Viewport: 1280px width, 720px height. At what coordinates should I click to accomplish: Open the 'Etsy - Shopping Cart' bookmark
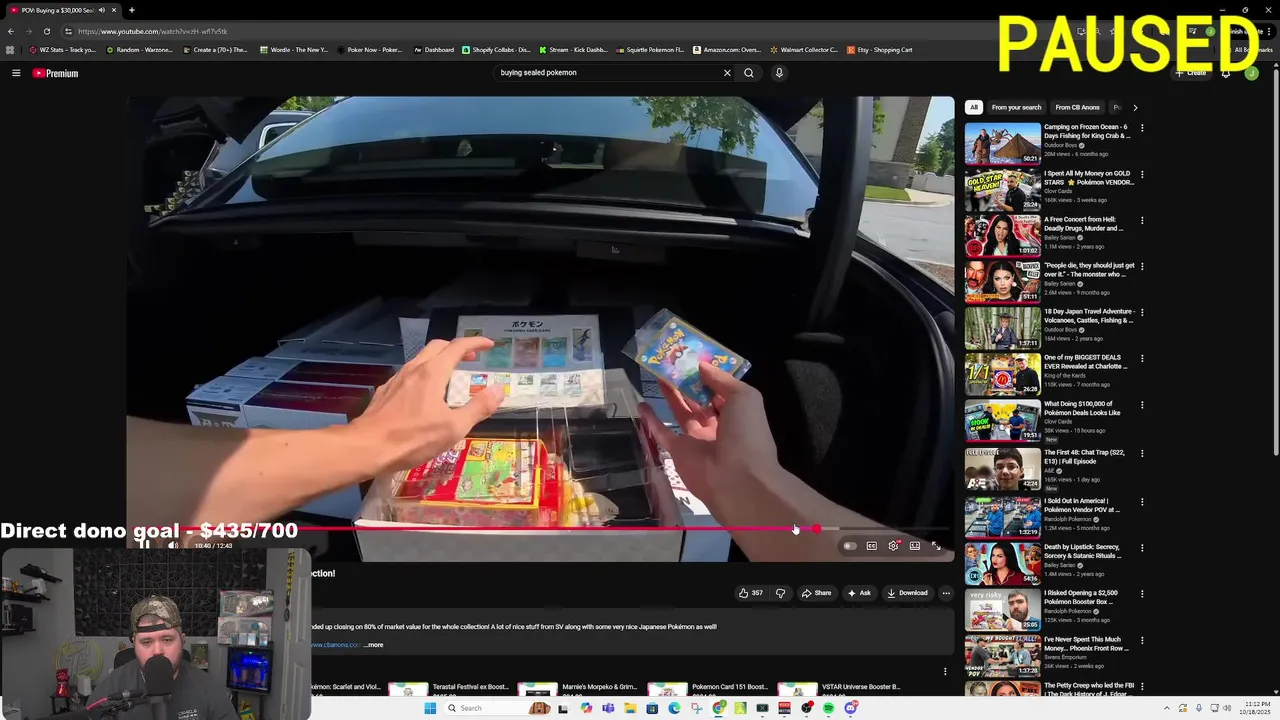tap(879, 50)
